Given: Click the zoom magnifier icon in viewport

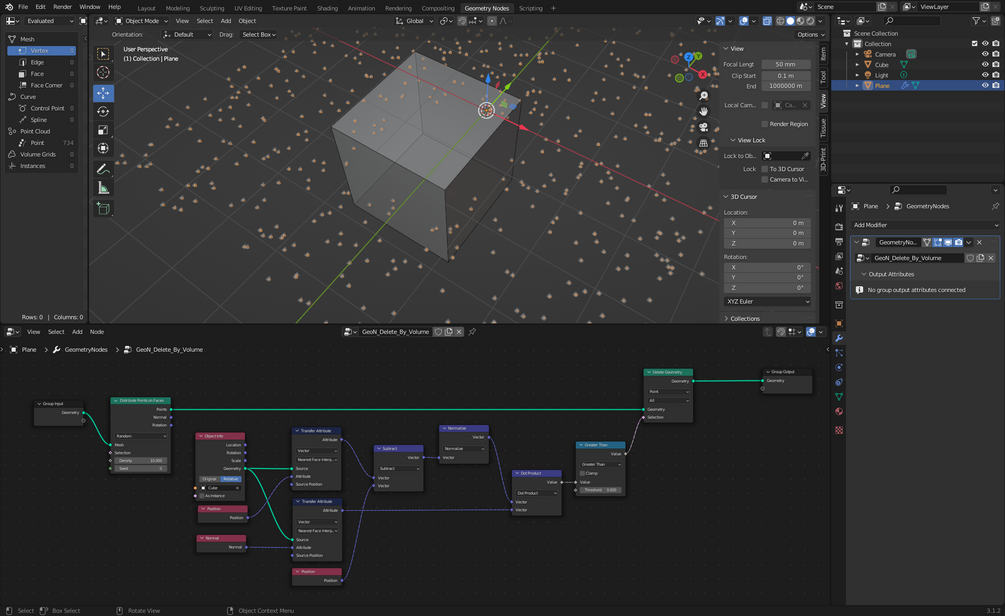Looking at the screenshot, I should 703,96.
